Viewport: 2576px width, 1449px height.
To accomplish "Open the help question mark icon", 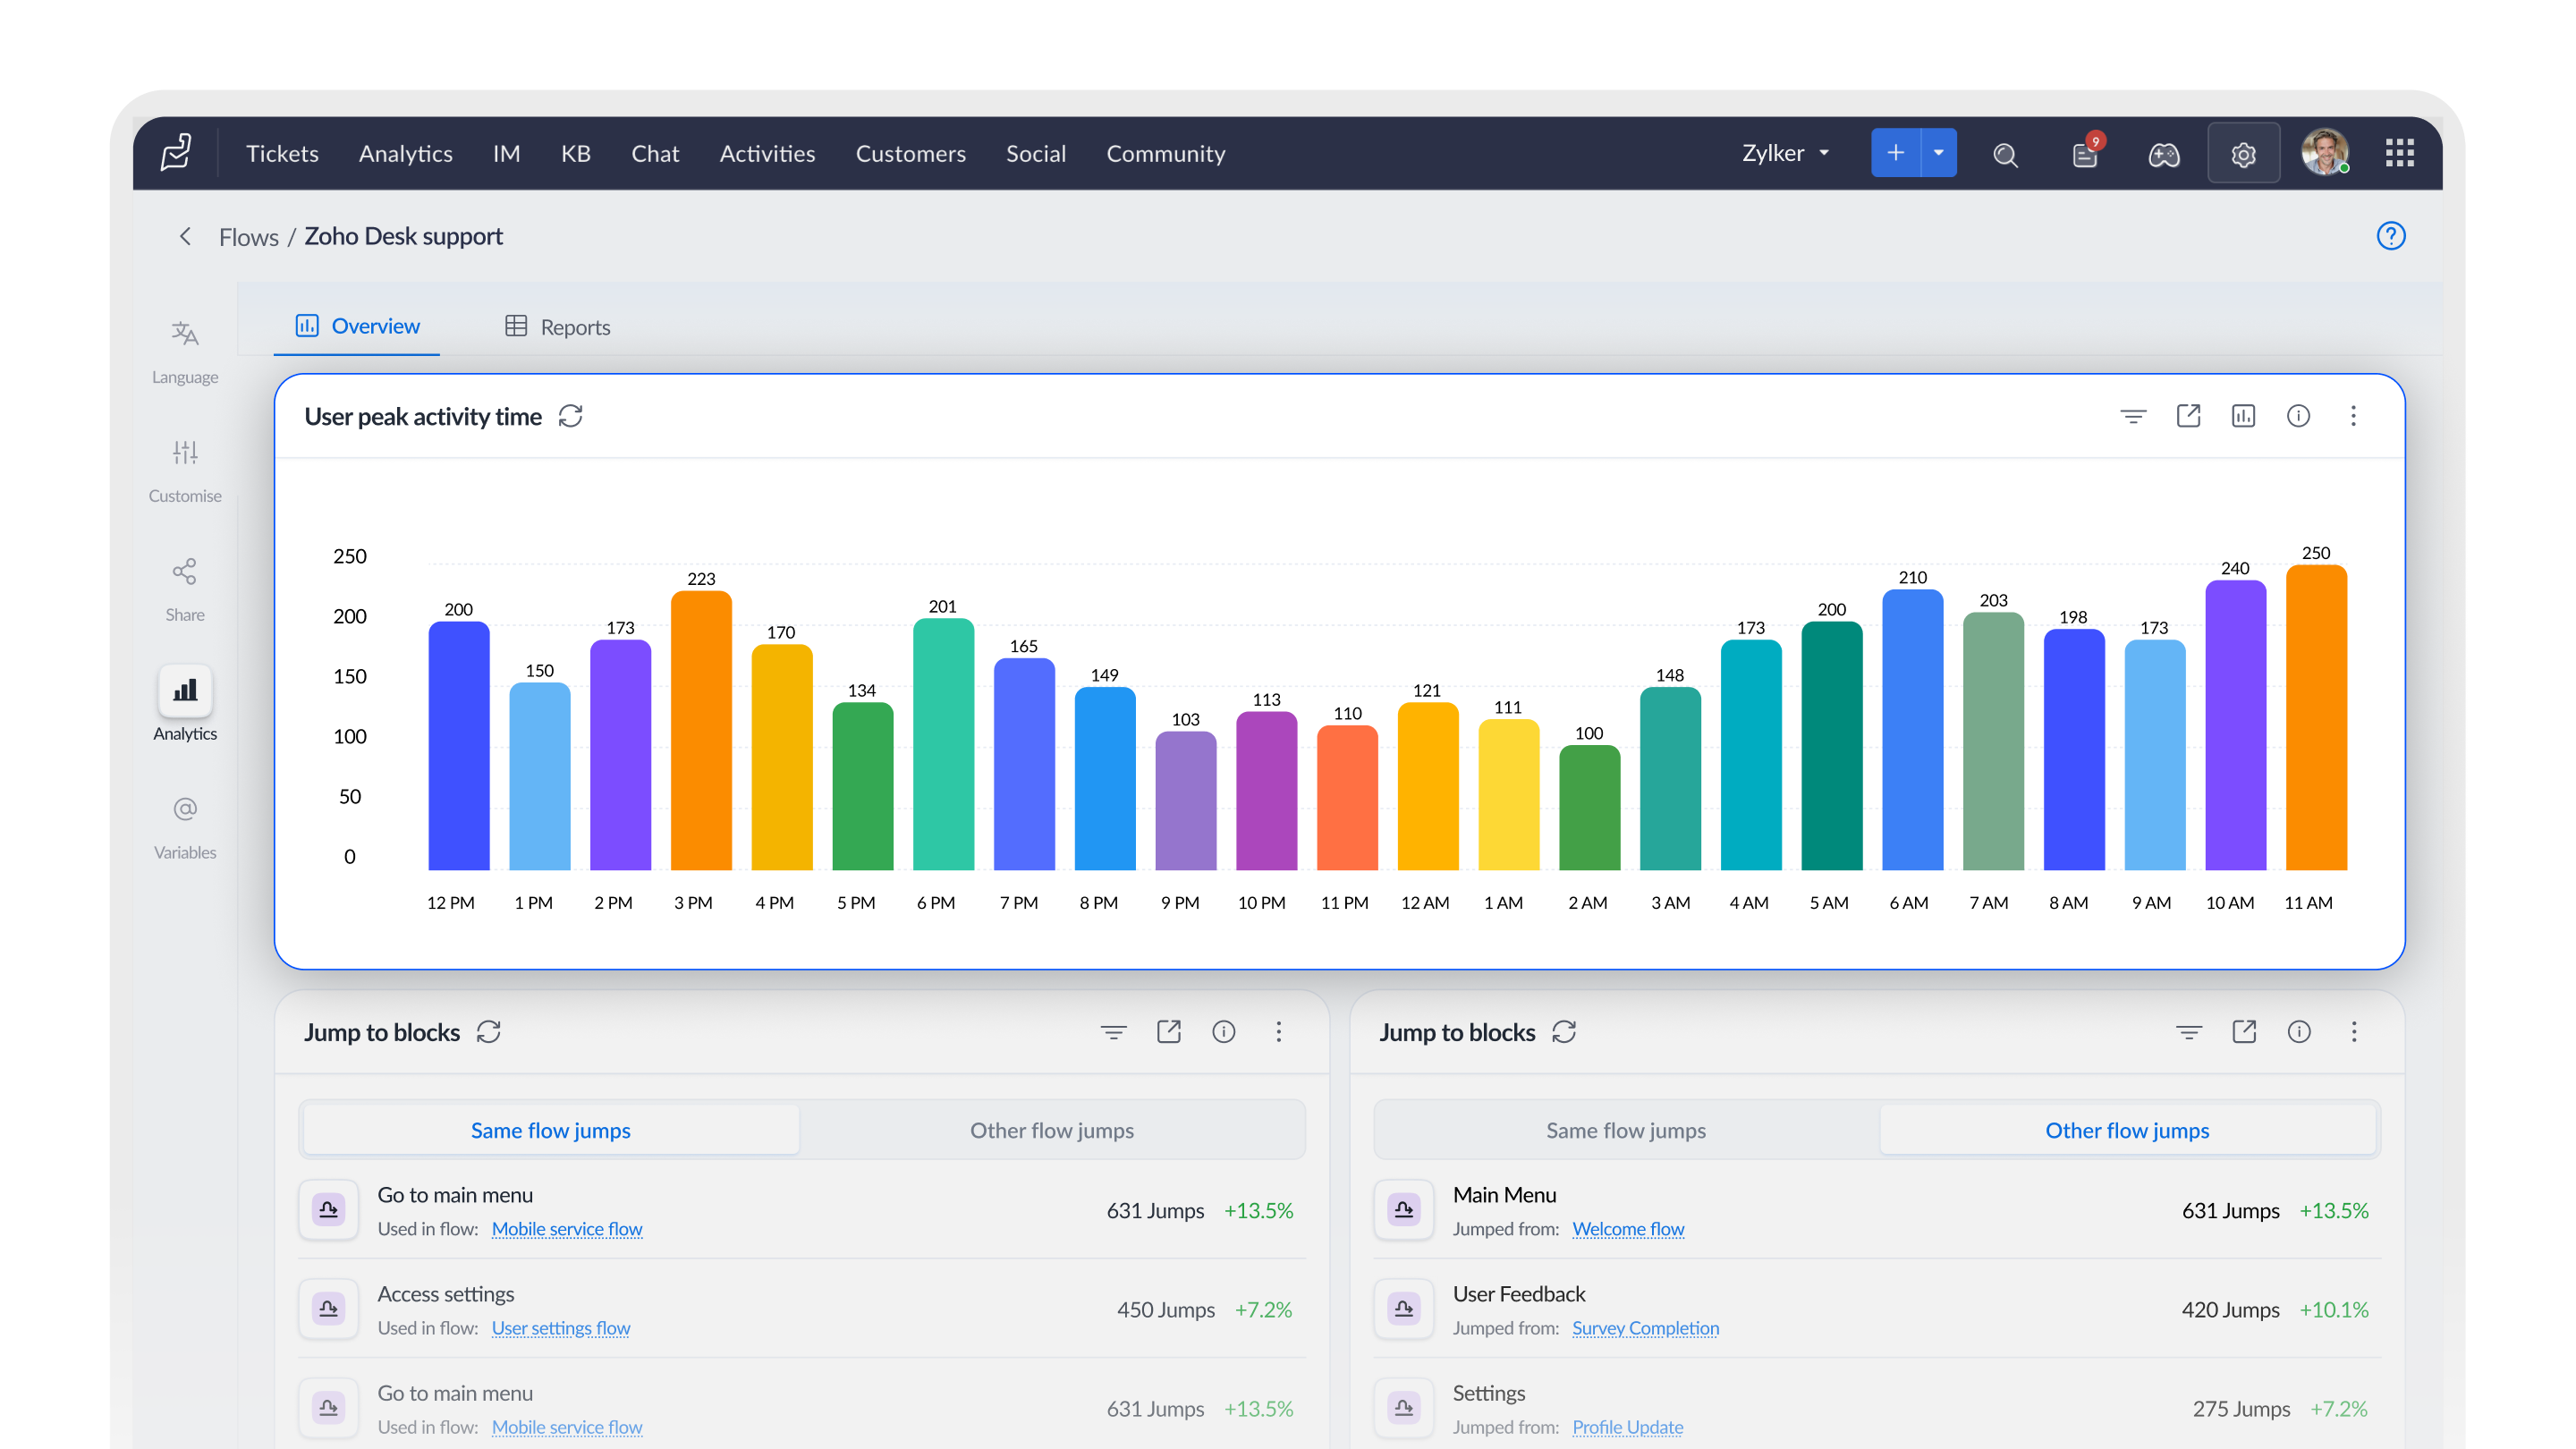I will [x=2391, y=236].
